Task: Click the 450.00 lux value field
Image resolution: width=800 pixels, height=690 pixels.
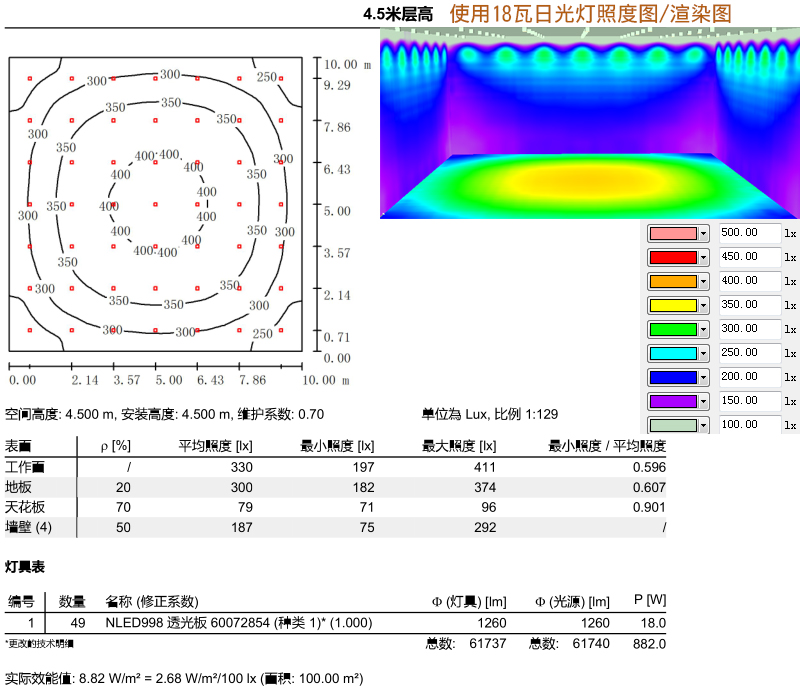Action: coord(749,257)
